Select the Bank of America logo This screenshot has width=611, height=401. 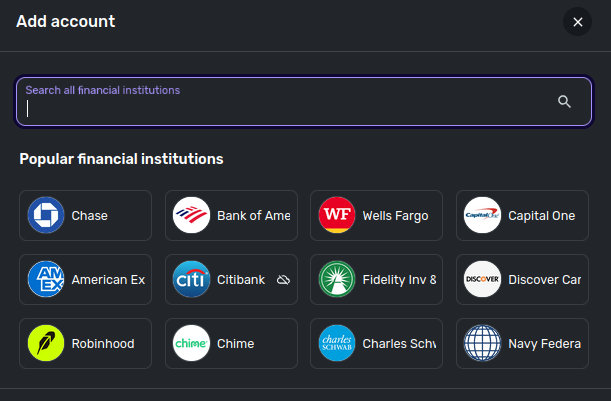click(192, 216)
